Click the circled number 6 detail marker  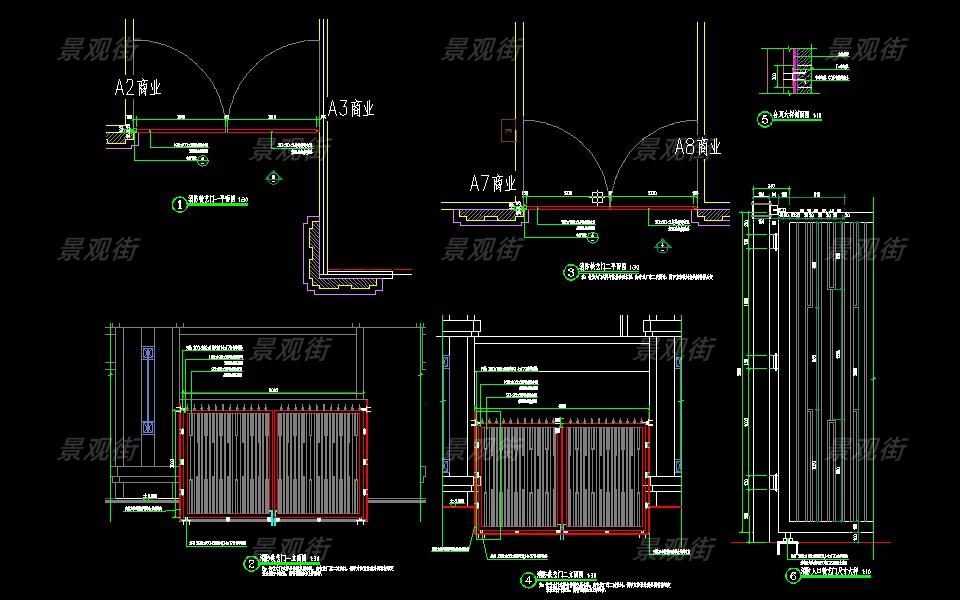pos(793,575)
